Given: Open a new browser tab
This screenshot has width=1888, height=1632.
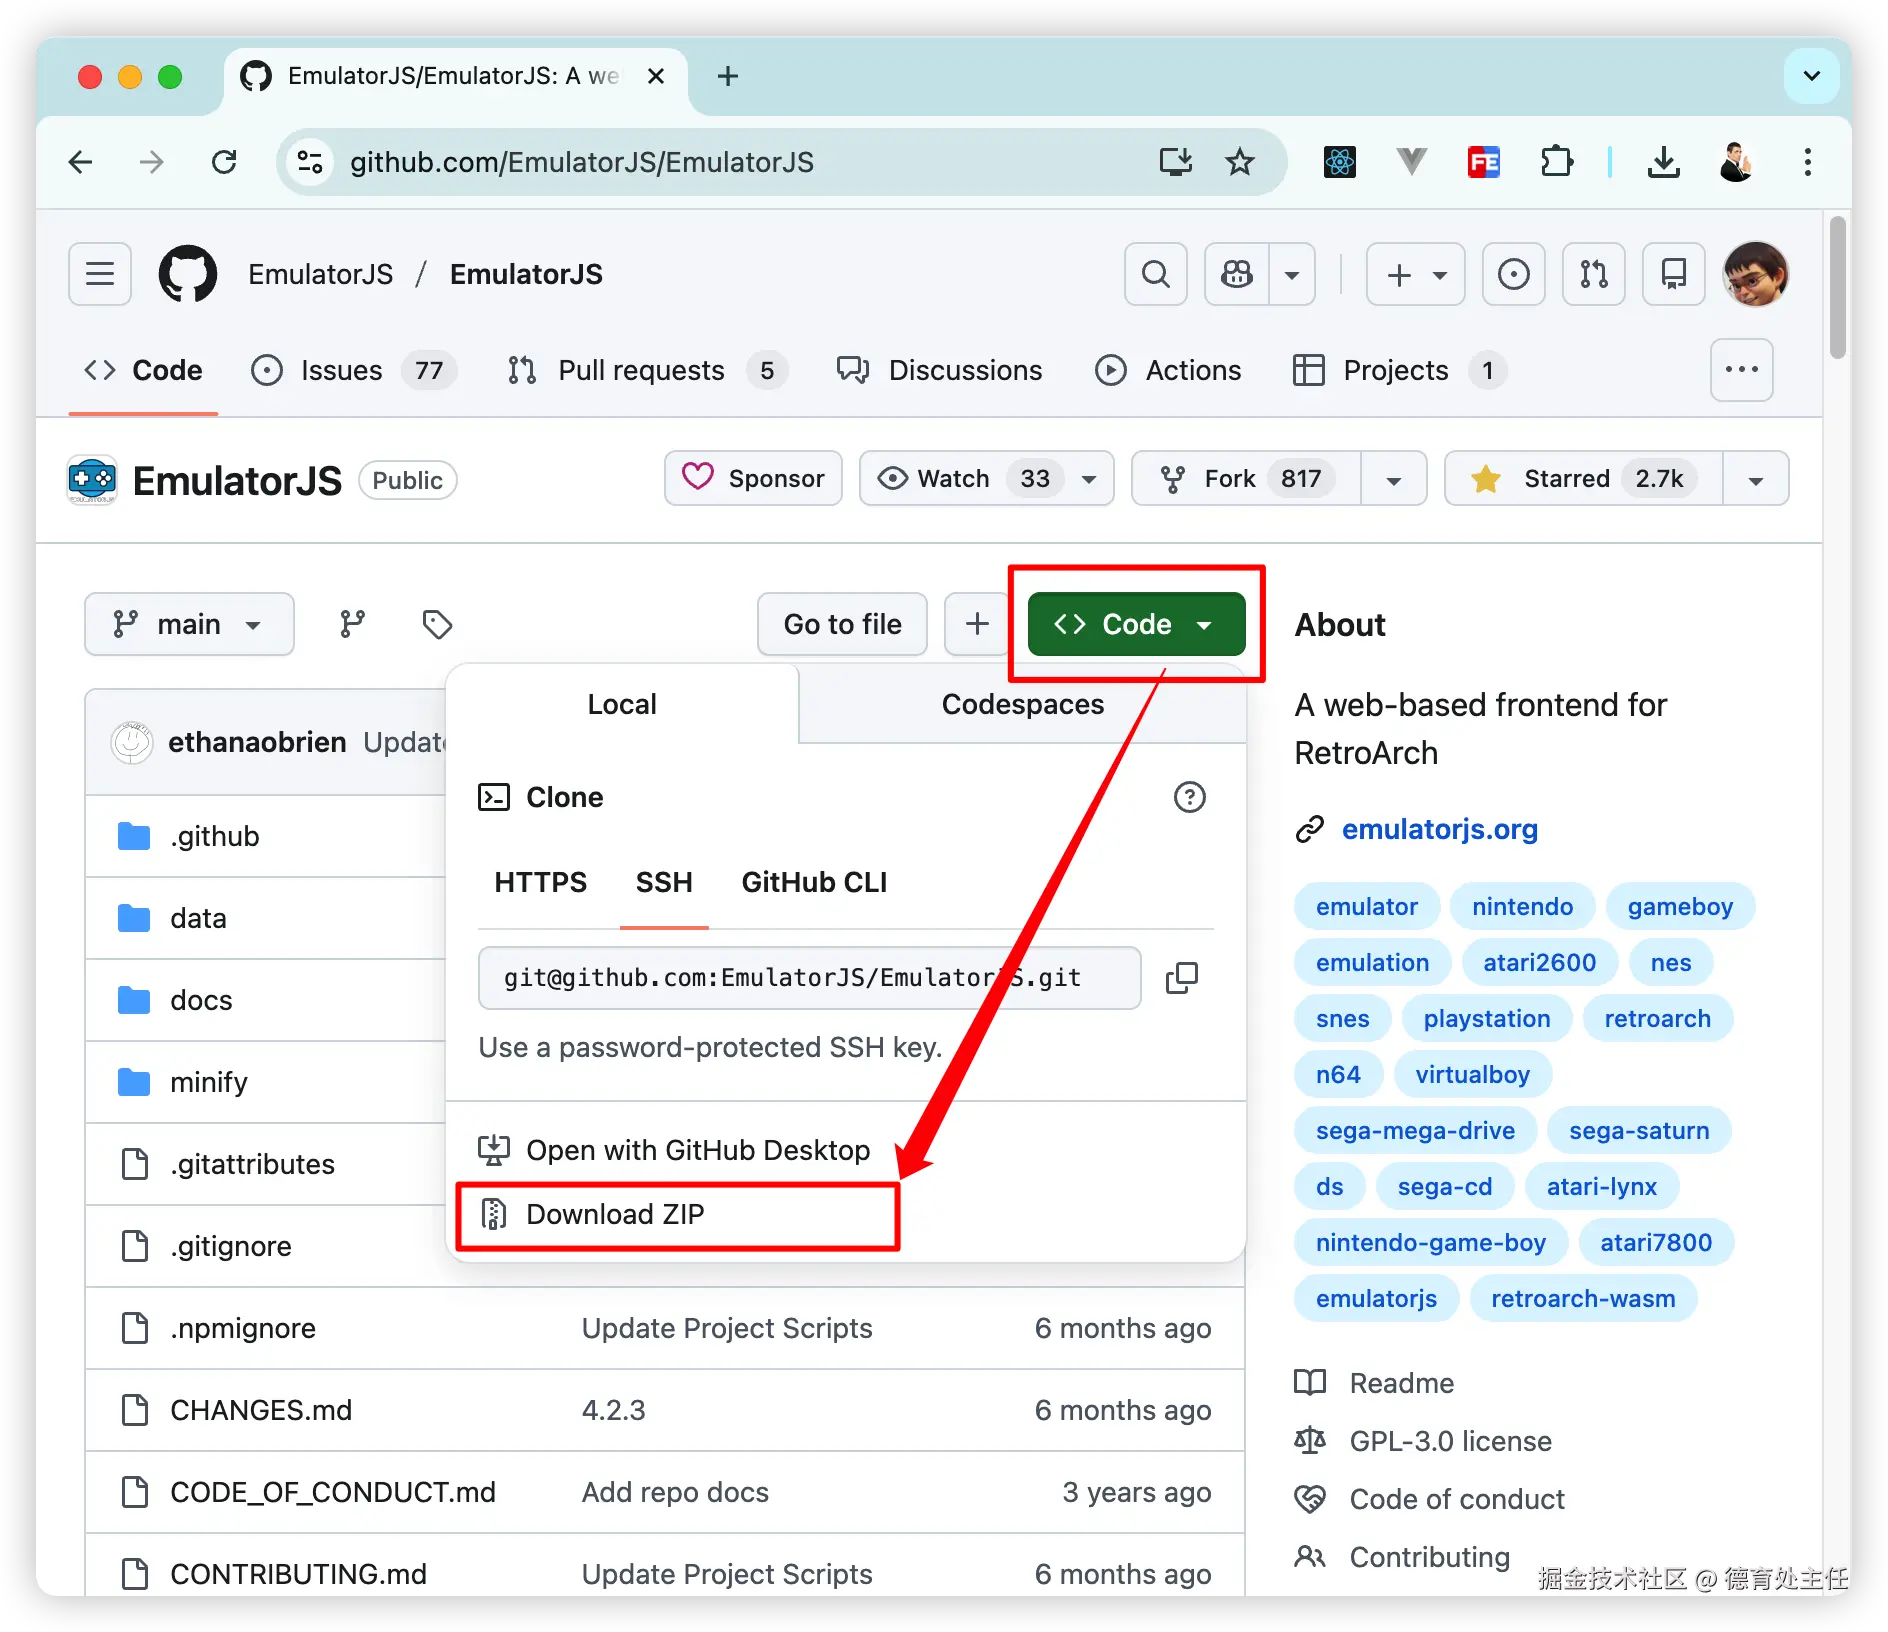Looking at the screenshot, I should [728, 76].
